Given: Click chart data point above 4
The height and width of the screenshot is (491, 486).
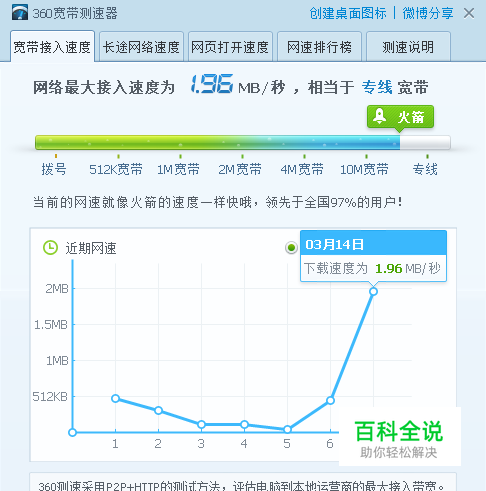Looking at the screenshot, I should click(244, 424).
